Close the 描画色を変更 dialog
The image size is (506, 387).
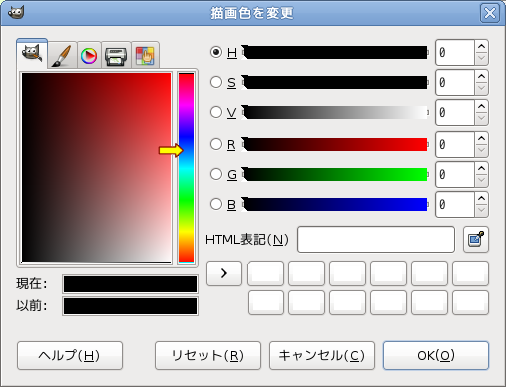(x=490, y=13)
